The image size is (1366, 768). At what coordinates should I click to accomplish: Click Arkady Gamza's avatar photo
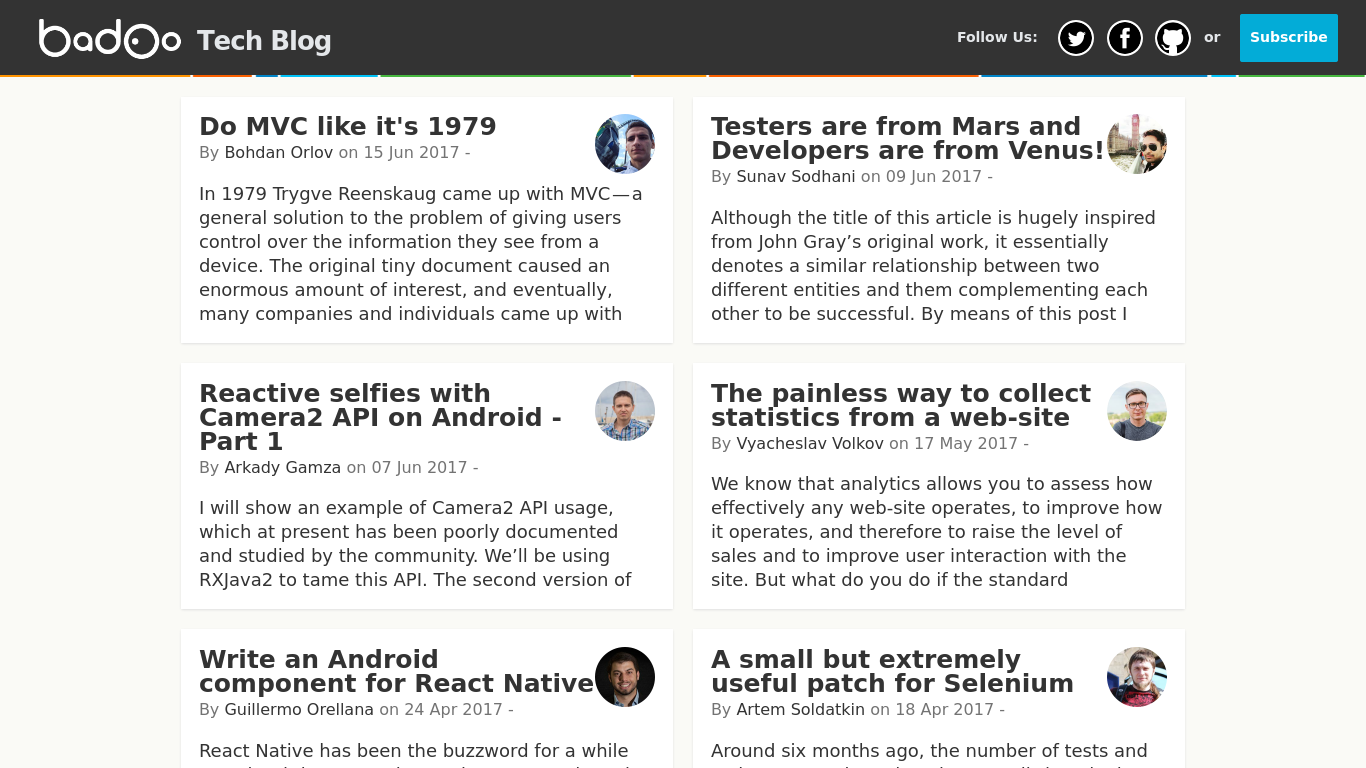pos(625,411)
